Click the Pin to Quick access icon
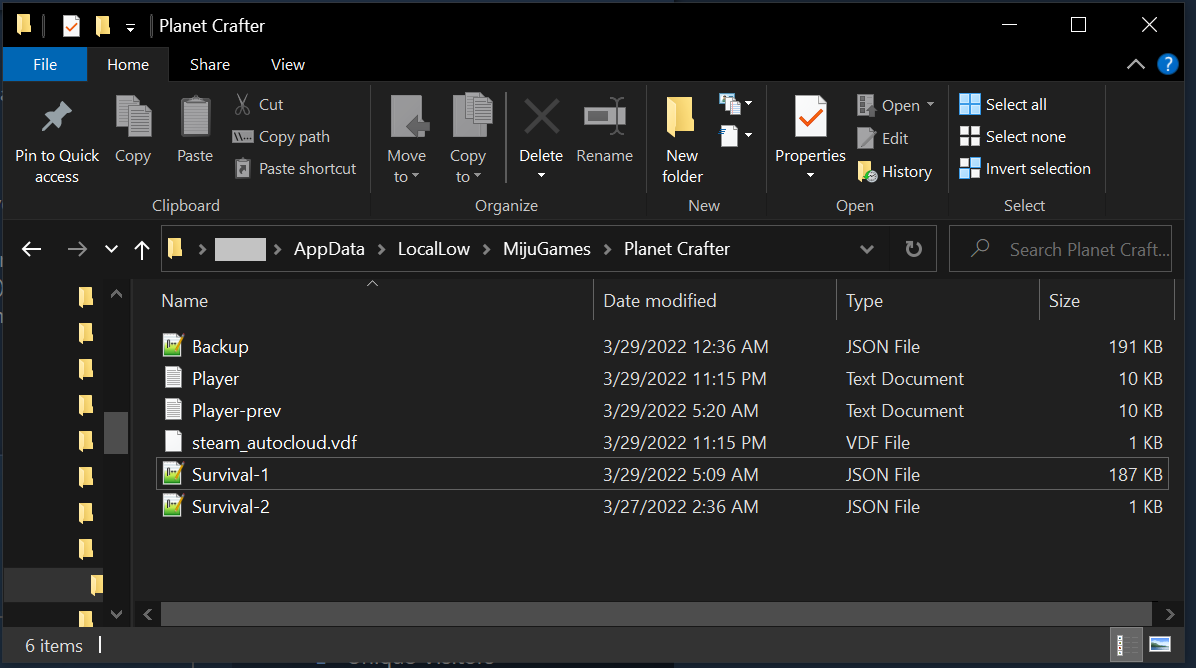Viewport: 1196px width, 668px height. coord(57,118)
